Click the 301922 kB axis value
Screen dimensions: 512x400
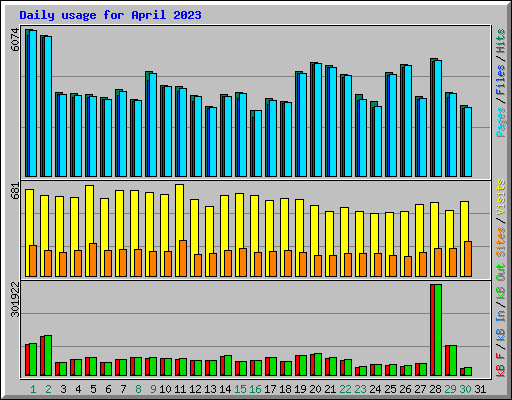click(15, 300)
